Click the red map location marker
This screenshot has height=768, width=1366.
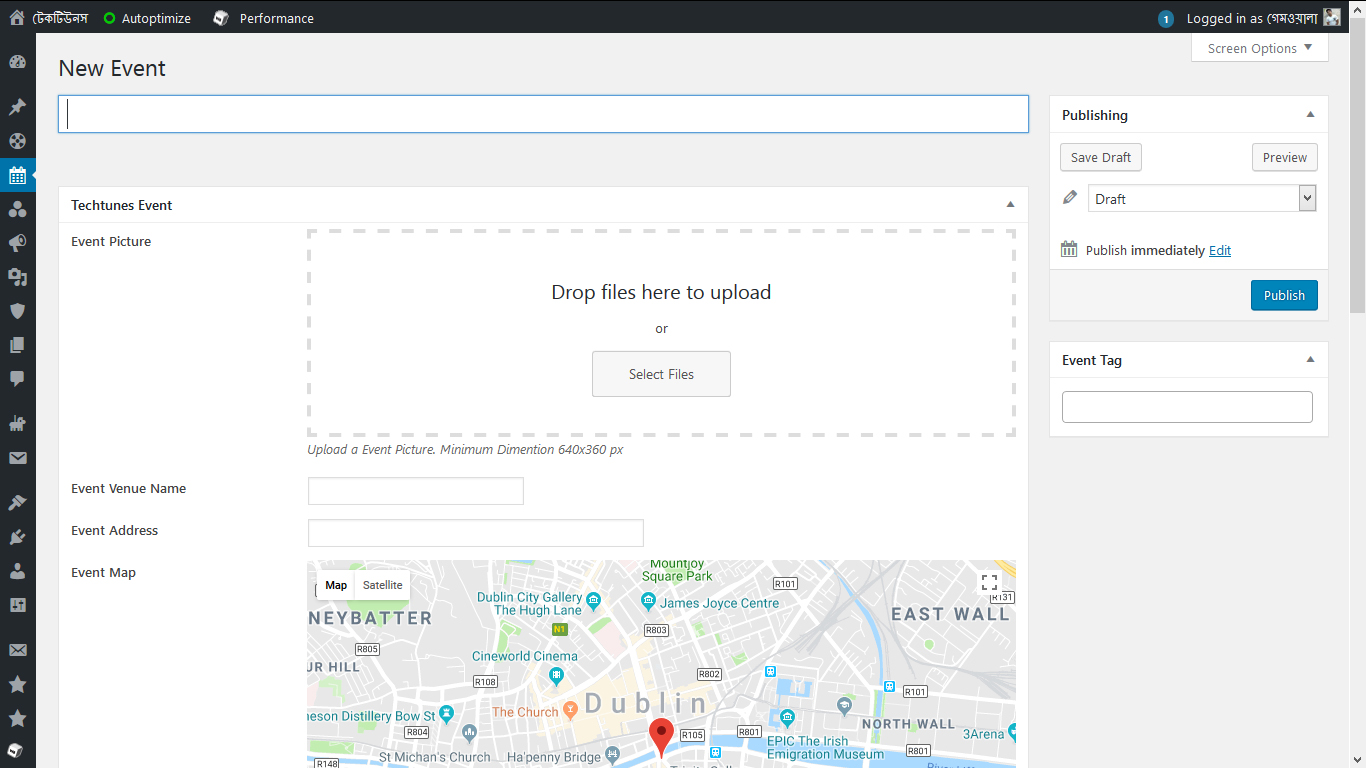point(661,736)
